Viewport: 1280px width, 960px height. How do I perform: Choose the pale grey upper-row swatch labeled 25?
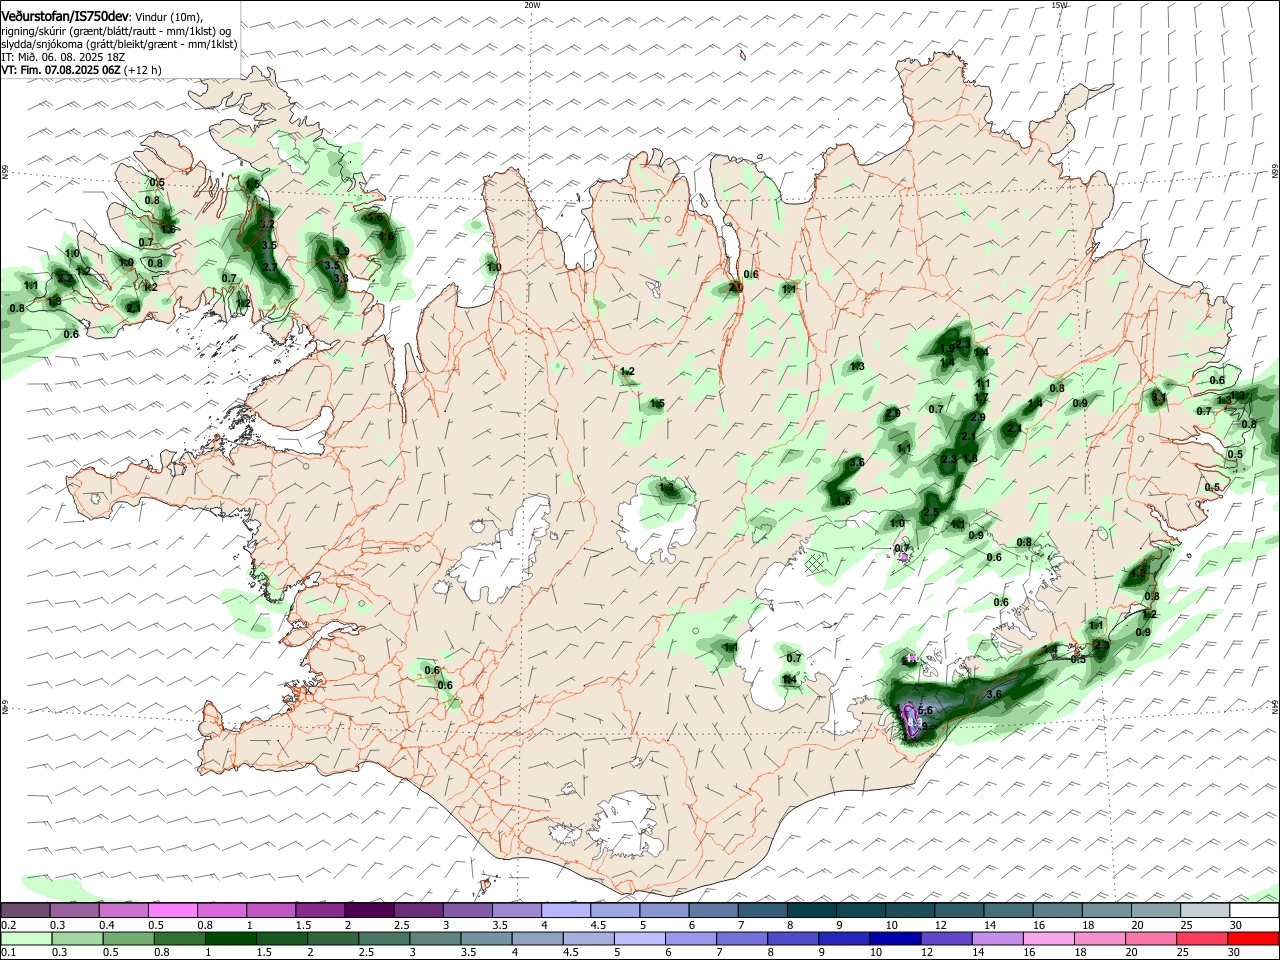coord(1205,911)
